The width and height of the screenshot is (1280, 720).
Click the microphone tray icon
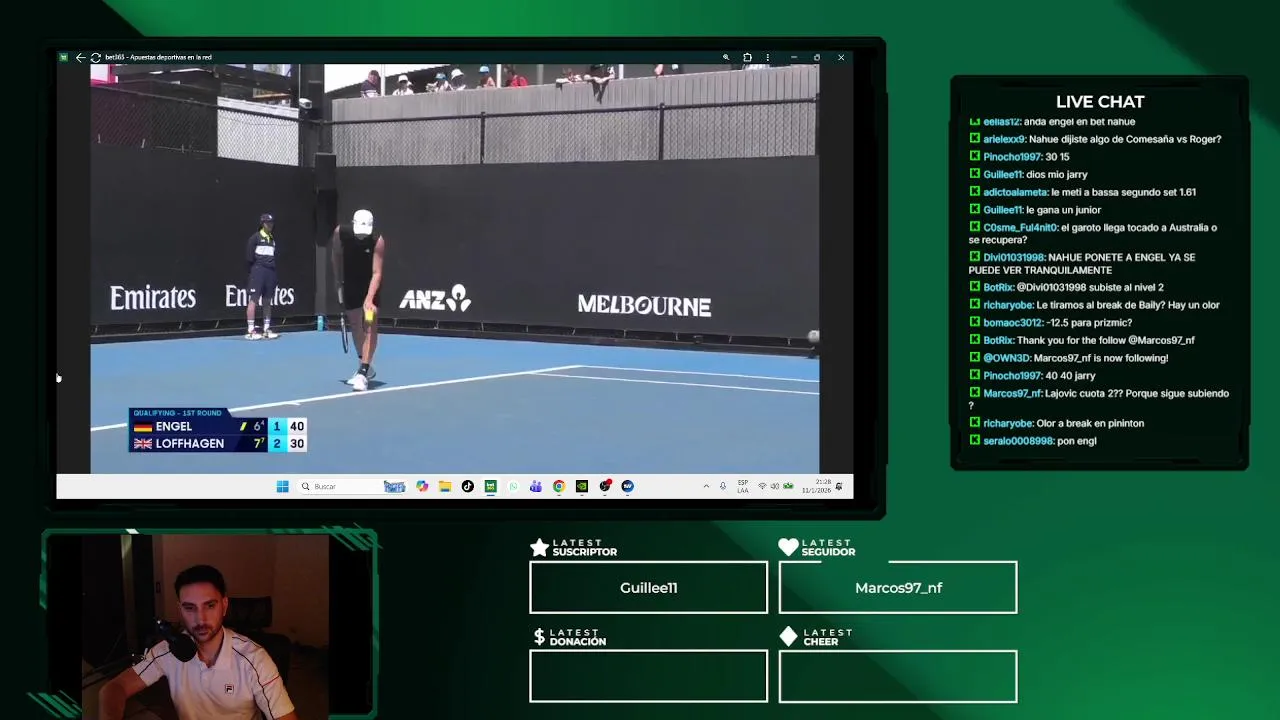tap(723, 486)
